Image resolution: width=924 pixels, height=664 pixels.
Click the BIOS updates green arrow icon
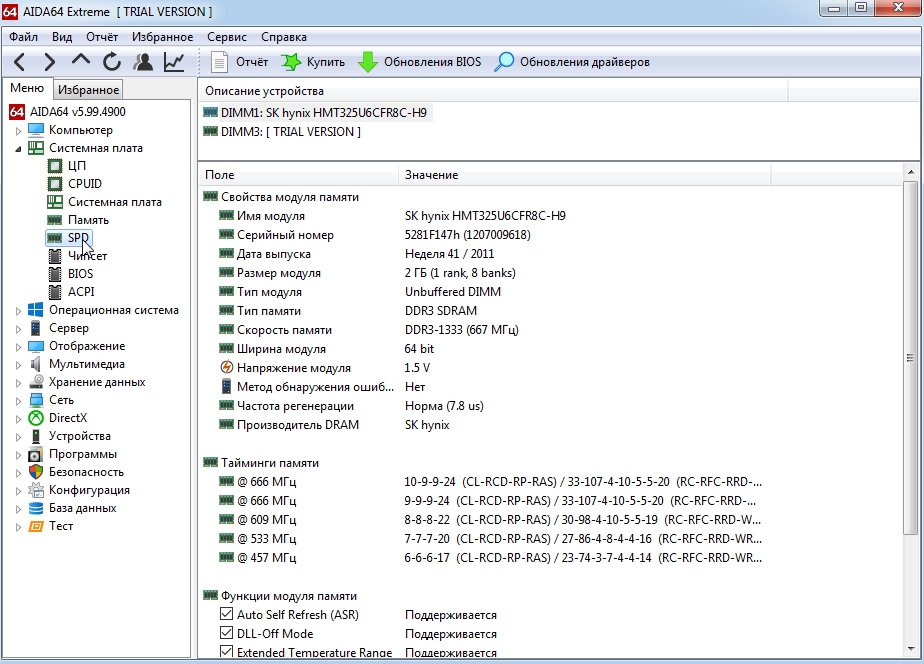click(368, 62)
